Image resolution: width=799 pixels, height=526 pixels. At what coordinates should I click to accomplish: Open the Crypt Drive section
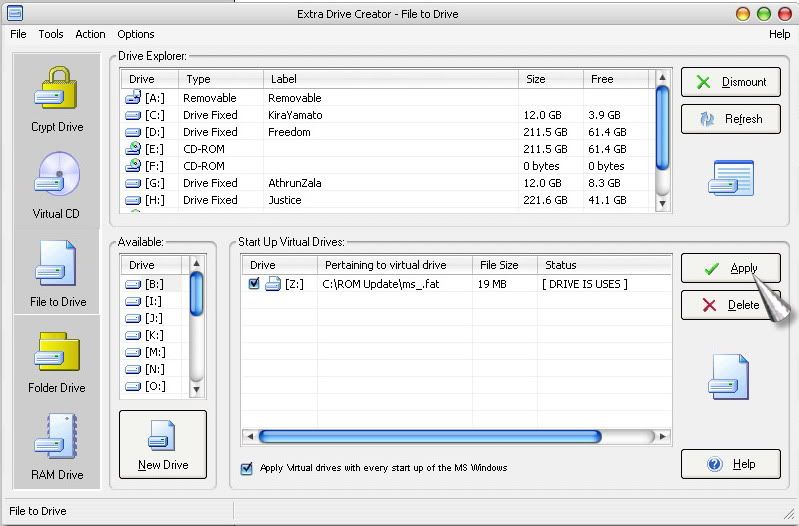click(x=56, y=97)
